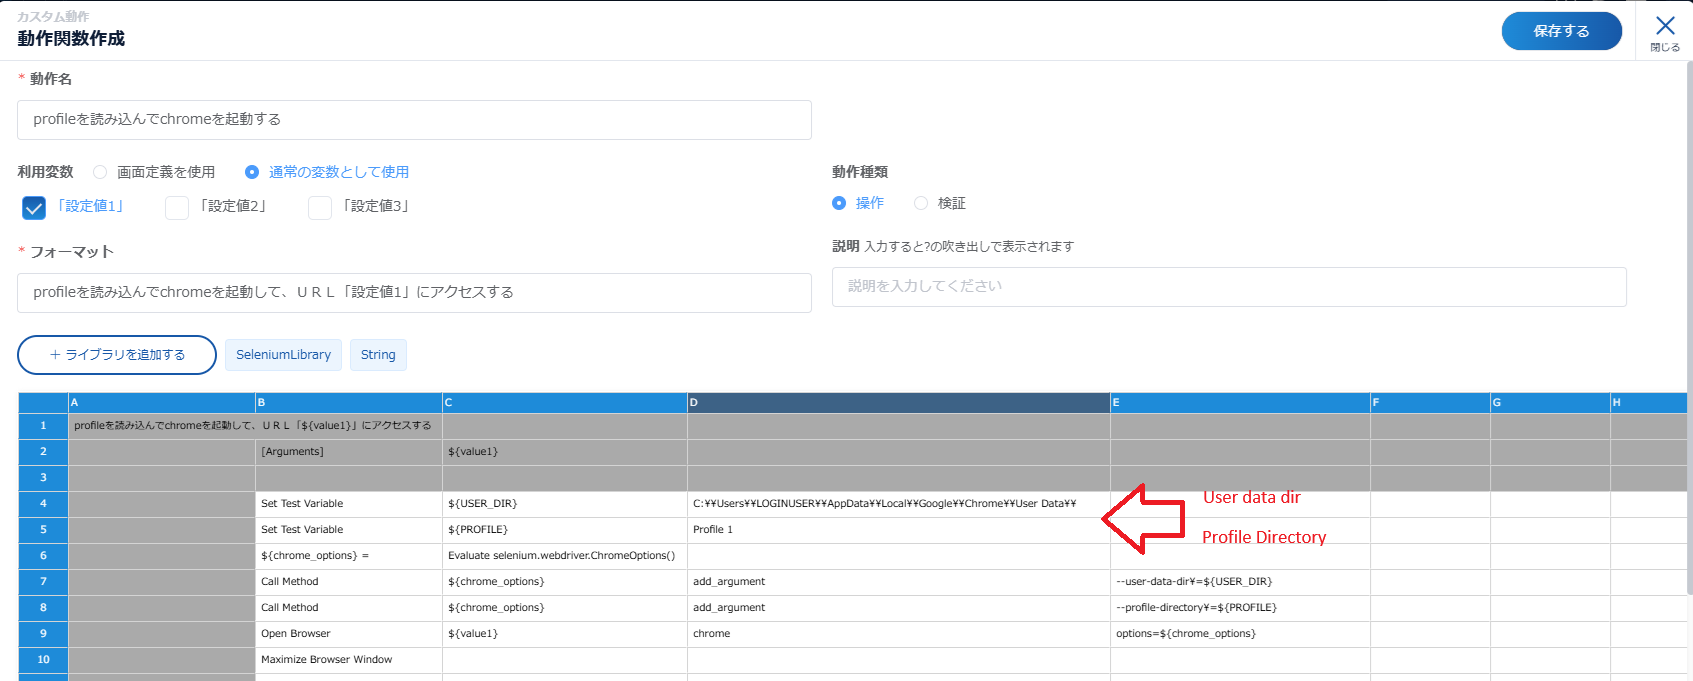Image resolution: width=1693 pixels, height=681 pixels.
Task: Click the options=${chrome_options} cell
Action: 1240,634
